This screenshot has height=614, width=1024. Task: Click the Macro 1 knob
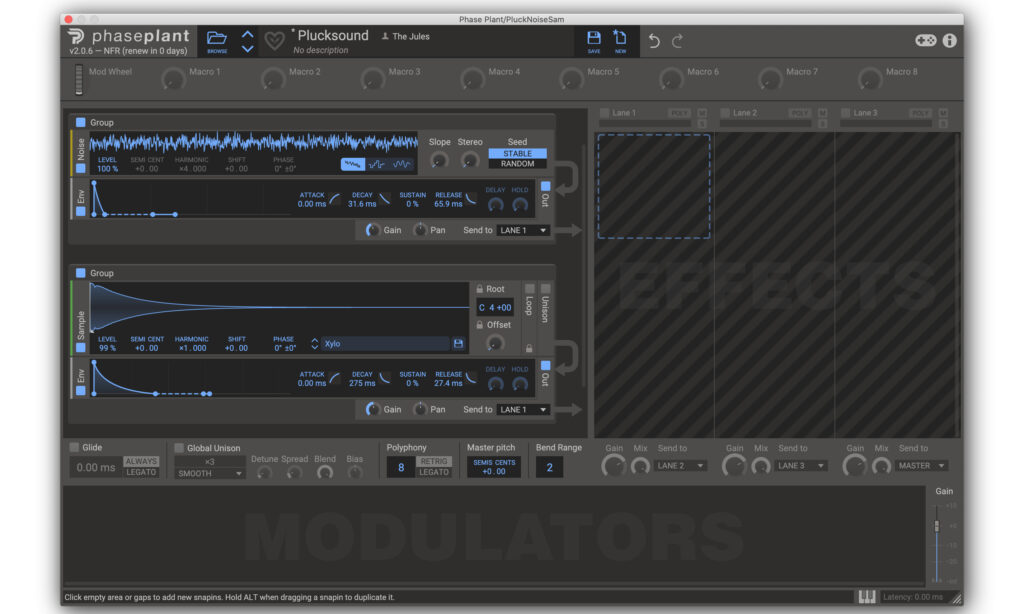point(173,79)
